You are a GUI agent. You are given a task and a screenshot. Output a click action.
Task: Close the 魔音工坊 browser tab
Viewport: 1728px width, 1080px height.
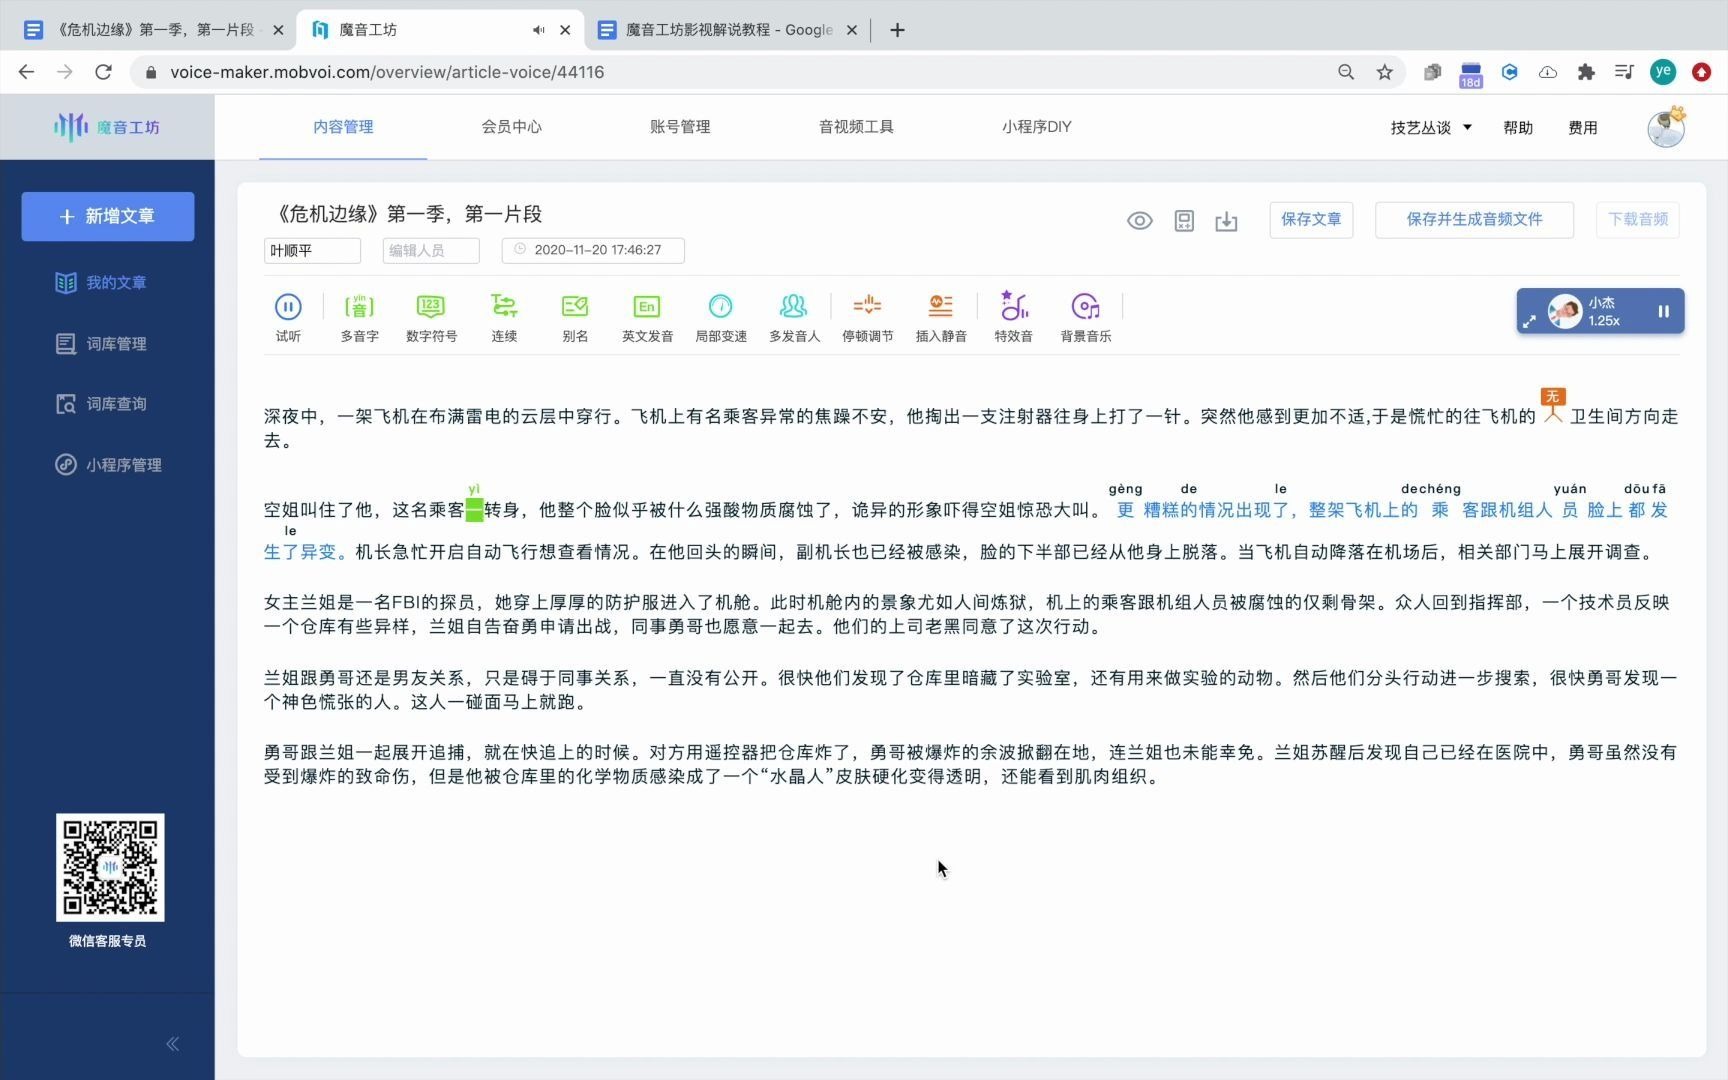click(565, 30)
